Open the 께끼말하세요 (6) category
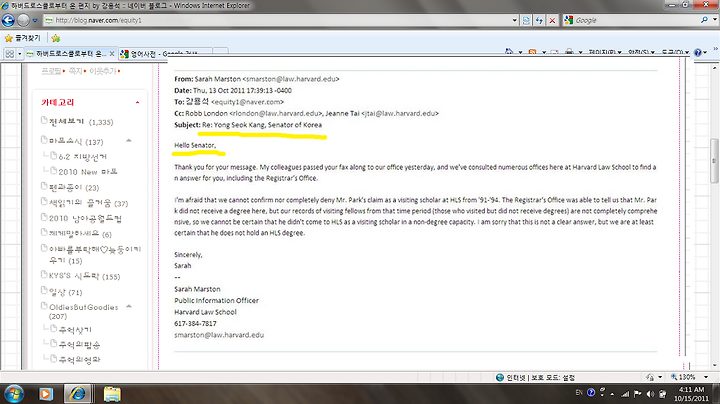Viewport: 720px width, 404px height. pyautogui.click(x=80, y=234)
